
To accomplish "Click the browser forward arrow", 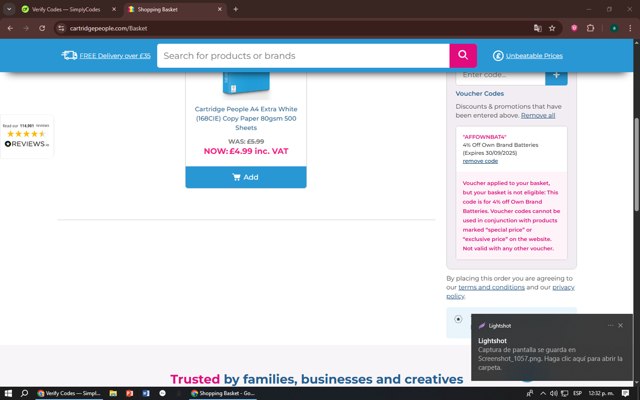I will [26, 28].
